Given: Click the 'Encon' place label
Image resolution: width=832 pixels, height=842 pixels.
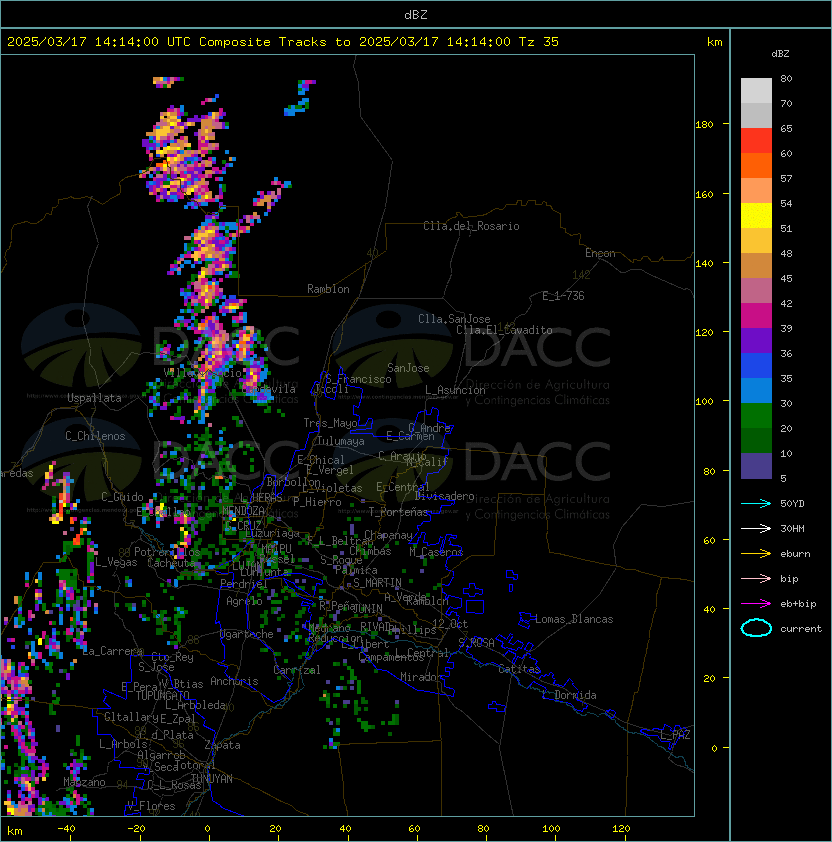Looking at the screenshot, I should pyautogui.click(x=600, y=253).
